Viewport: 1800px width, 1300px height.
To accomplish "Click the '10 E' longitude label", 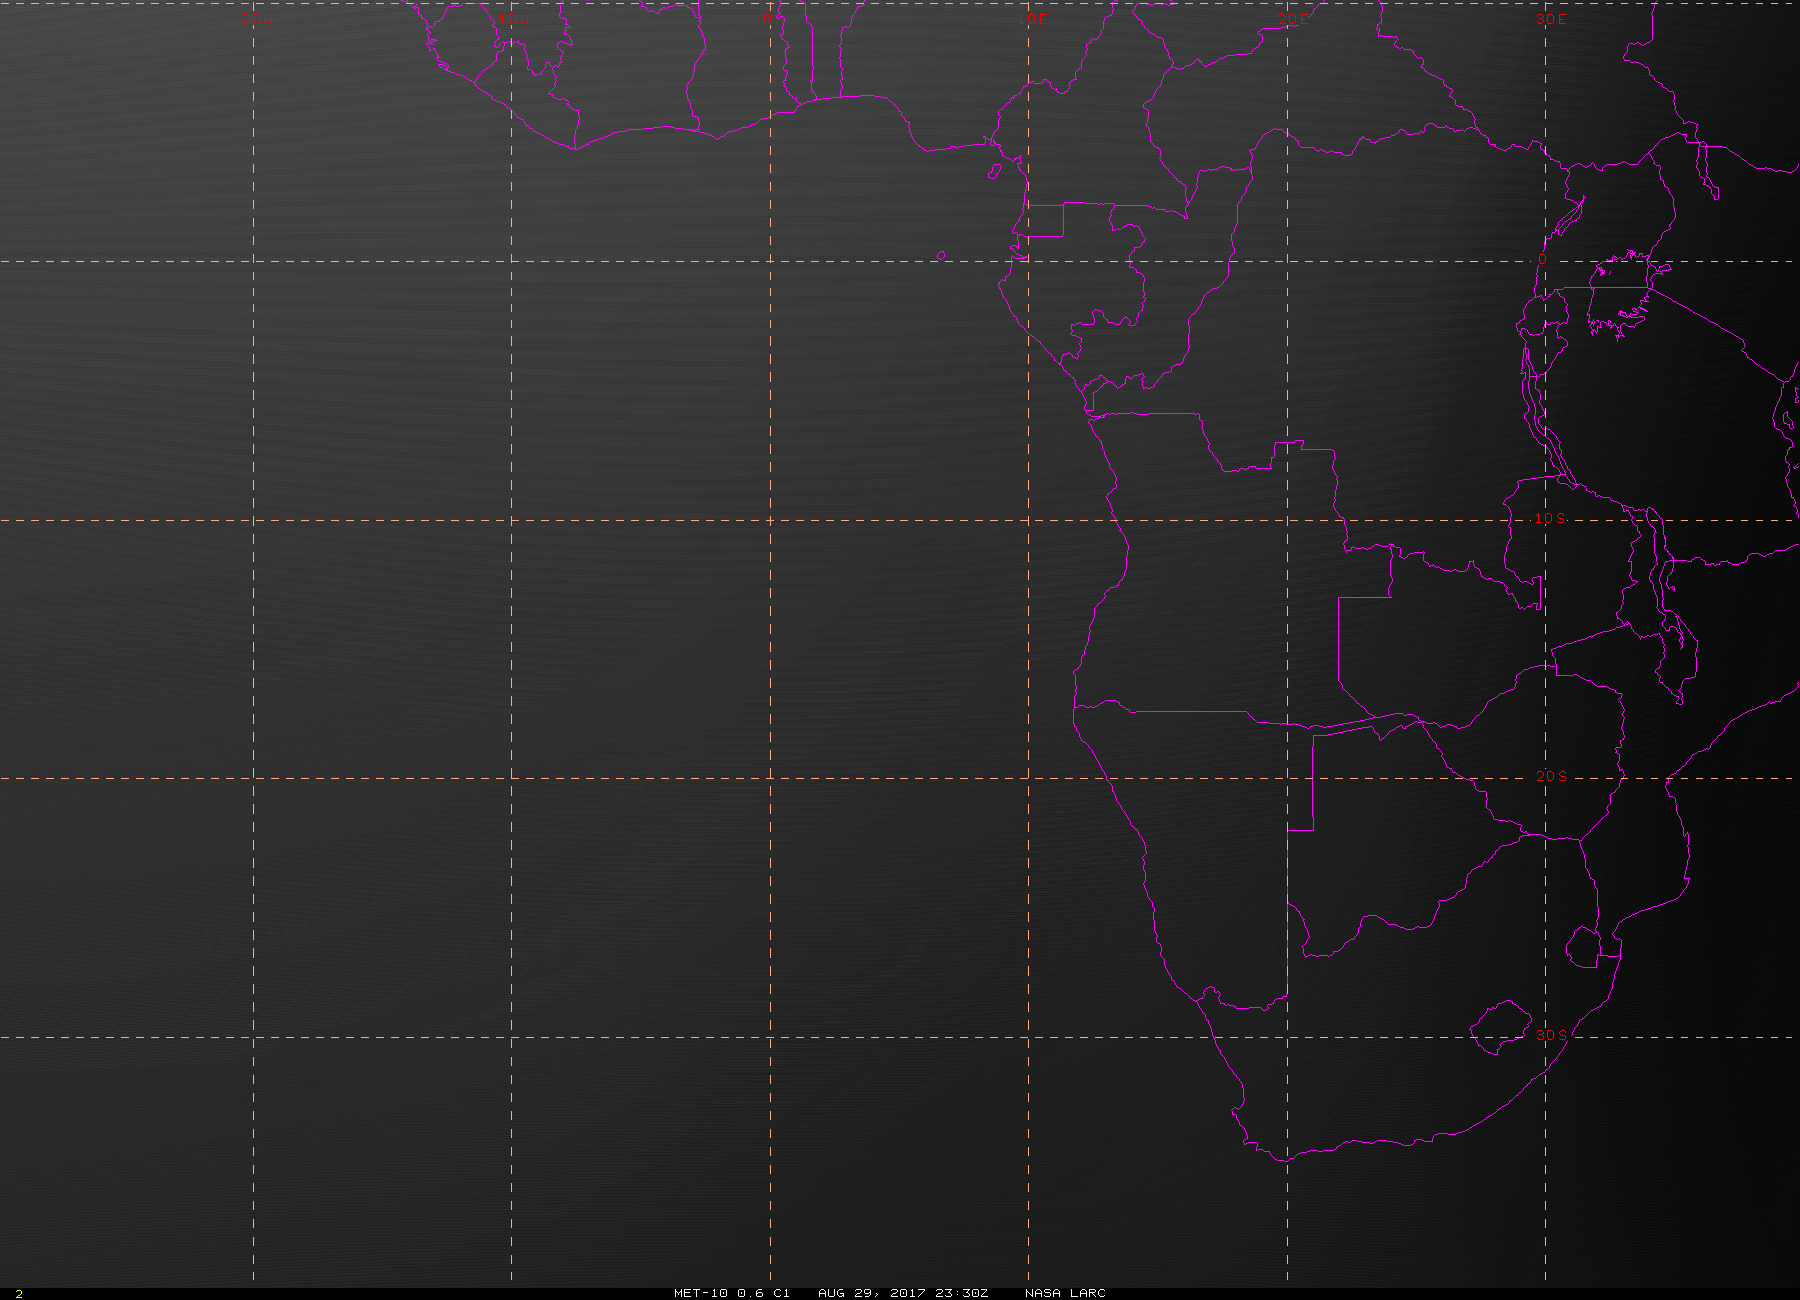I will pos(1033,19).
